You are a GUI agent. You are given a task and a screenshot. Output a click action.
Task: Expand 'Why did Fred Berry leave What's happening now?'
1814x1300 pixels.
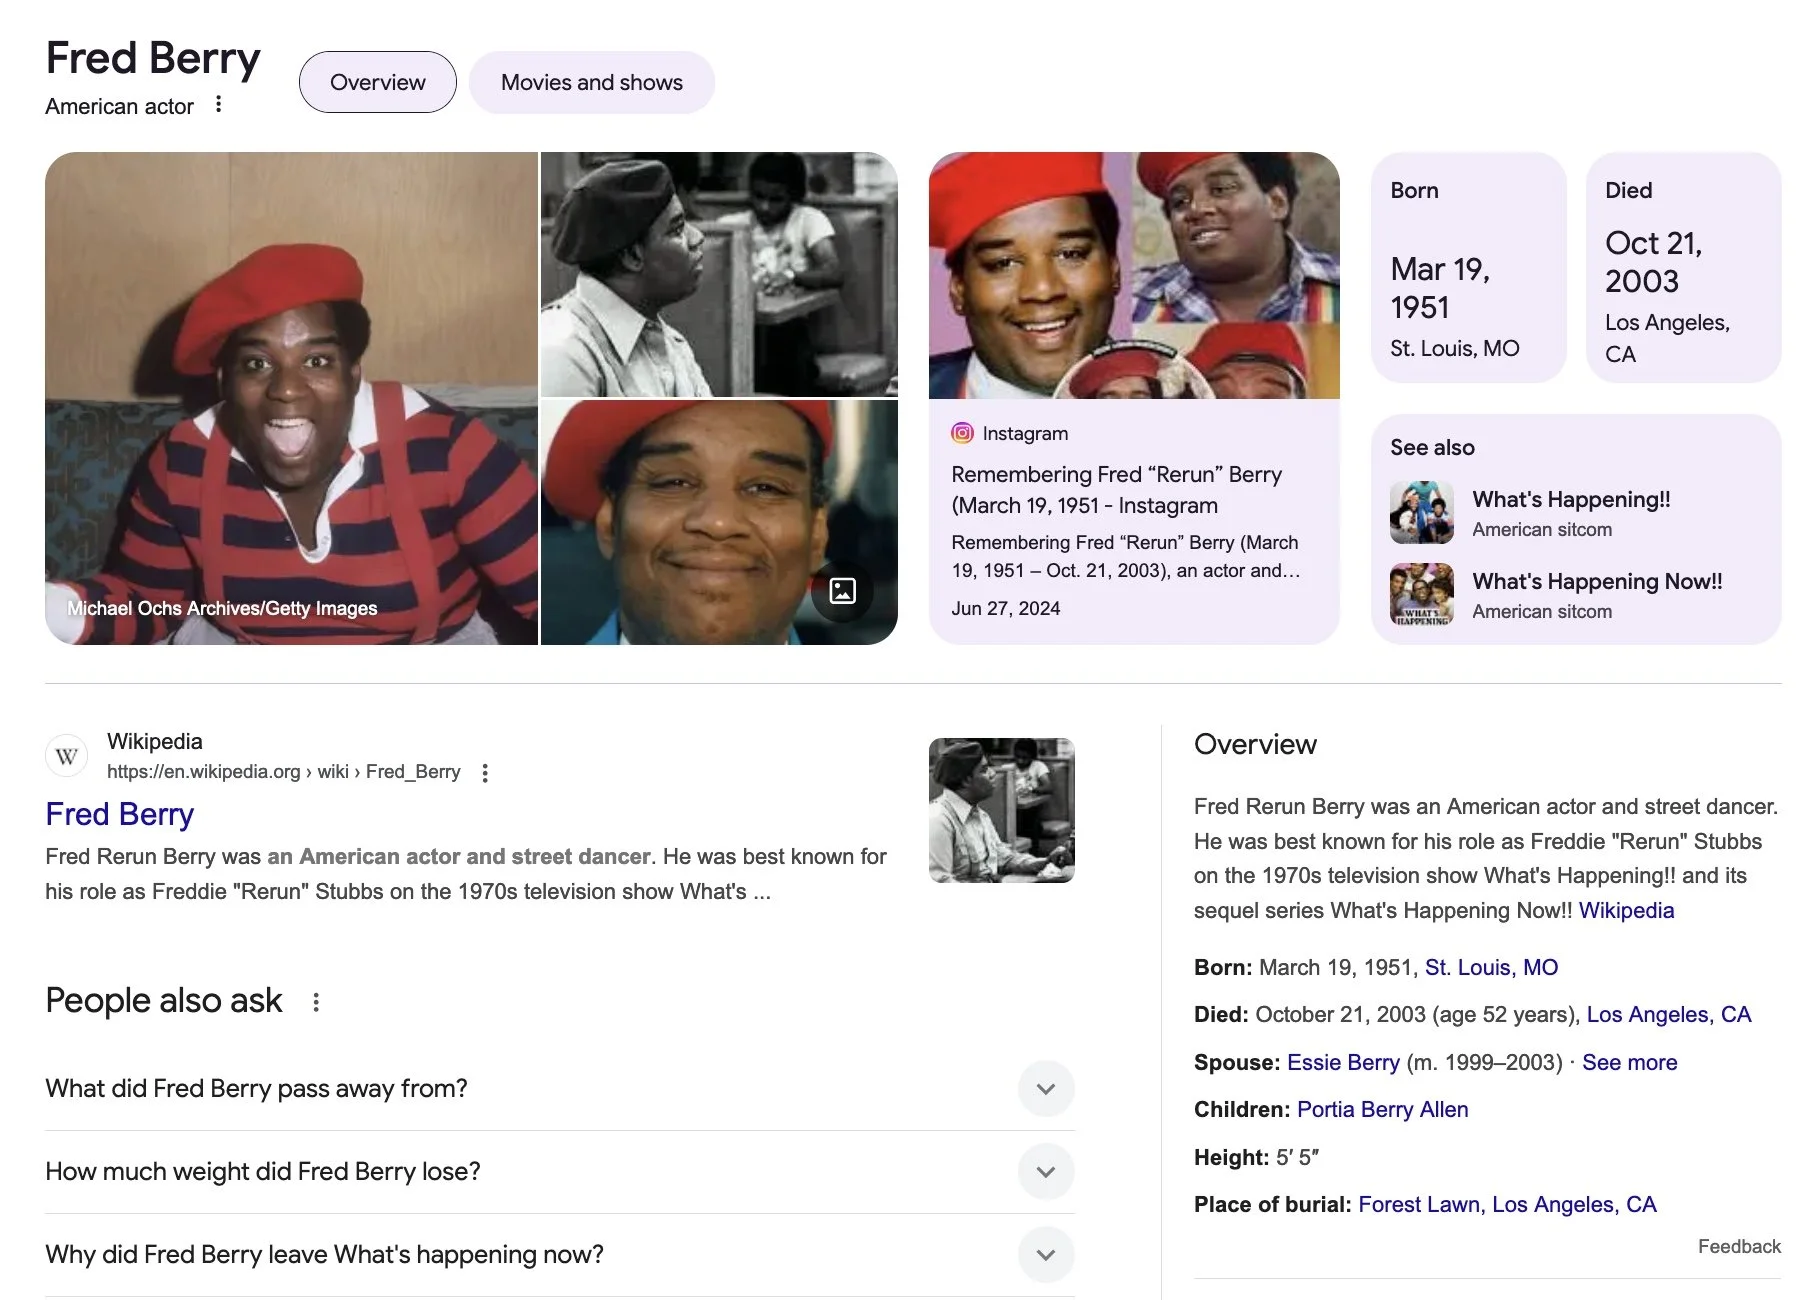559,1254
